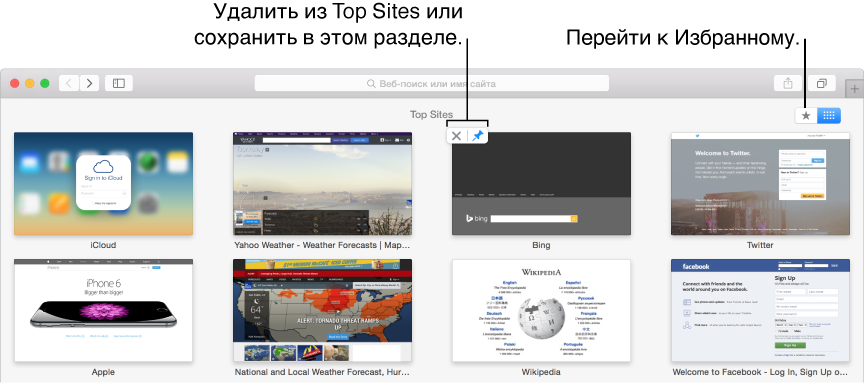Click 'Welcome to Facebook - Log In' label
Image resolution: width=866 pixels, height=384 pixels.
tap(760, 372)
